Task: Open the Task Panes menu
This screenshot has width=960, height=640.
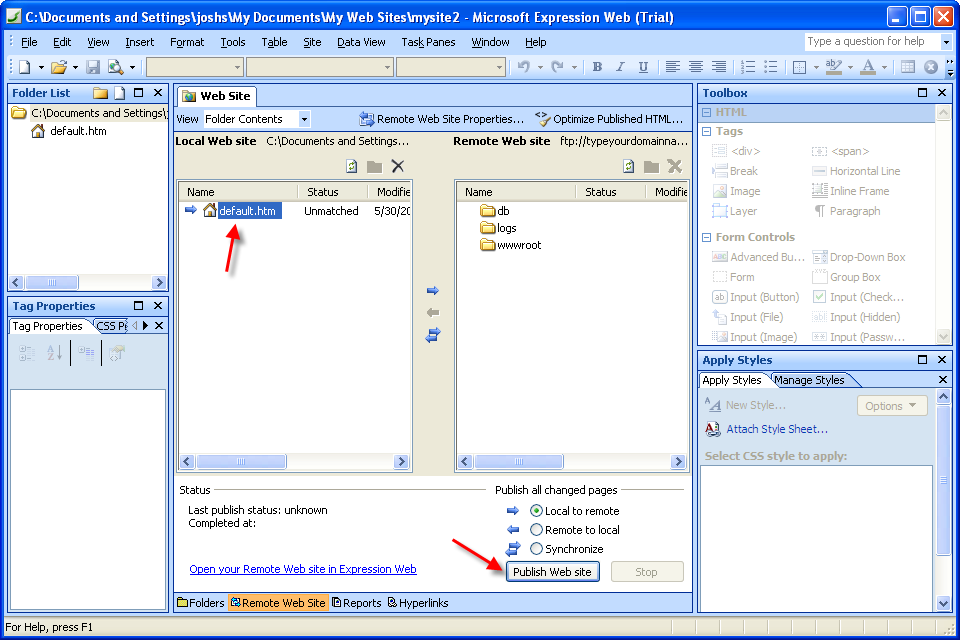Action: coord(428,42)
